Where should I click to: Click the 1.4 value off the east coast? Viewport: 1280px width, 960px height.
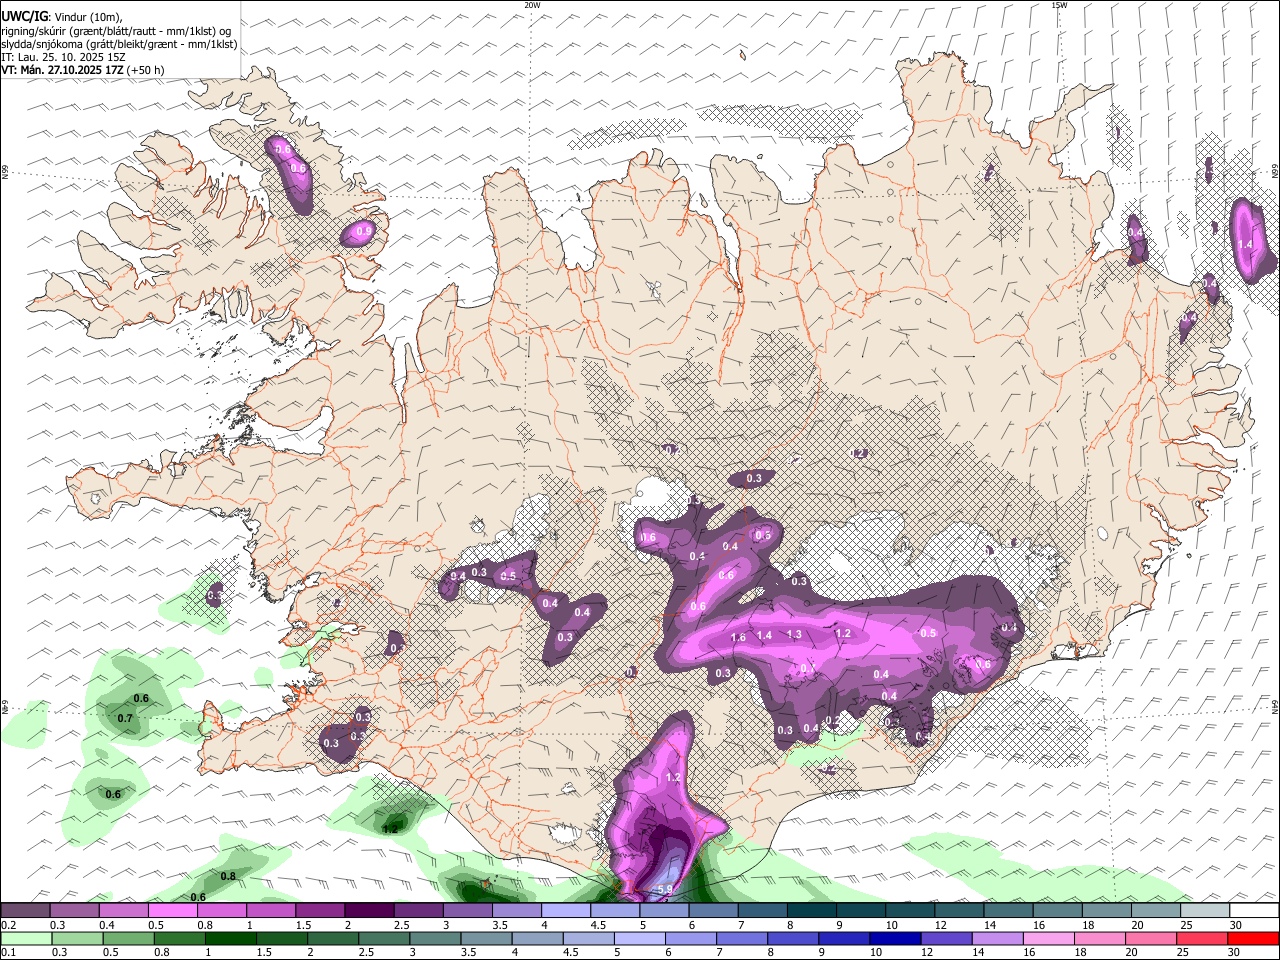point(1246,244)
